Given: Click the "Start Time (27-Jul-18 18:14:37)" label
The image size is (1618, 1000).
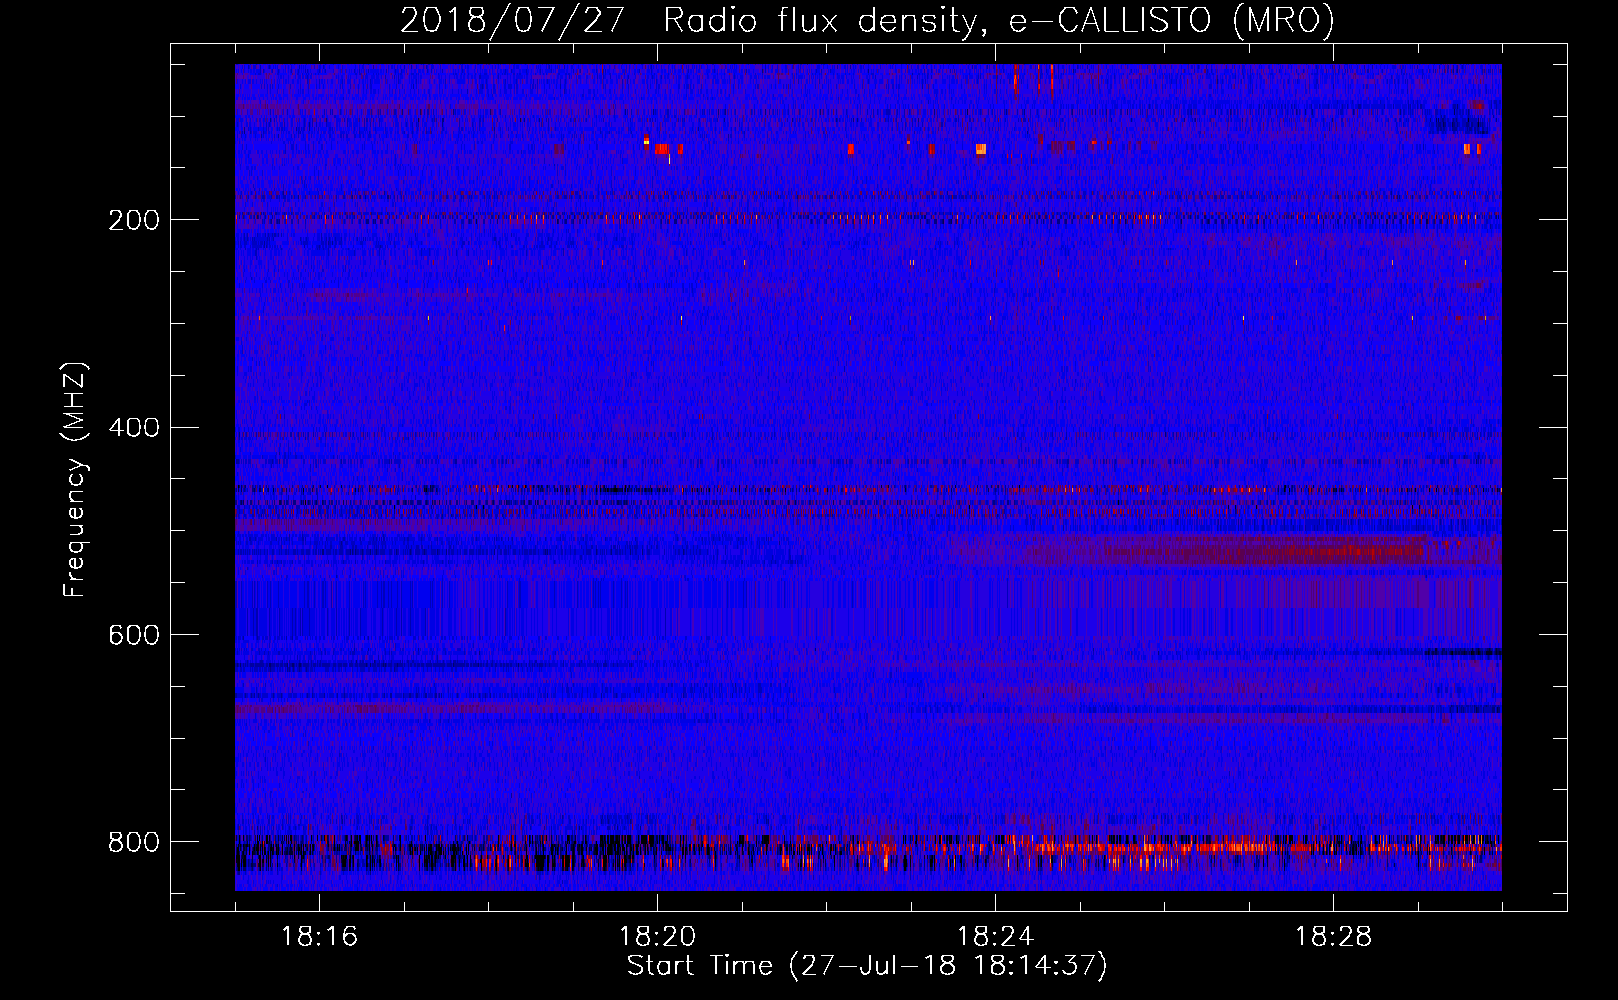Looking at the screenshot, I should [867, 966].
